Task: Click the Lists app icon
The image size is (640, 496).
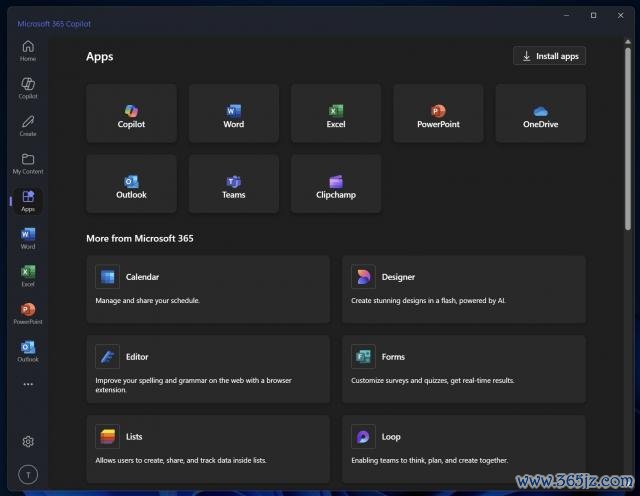Action: tap(107, 436)
